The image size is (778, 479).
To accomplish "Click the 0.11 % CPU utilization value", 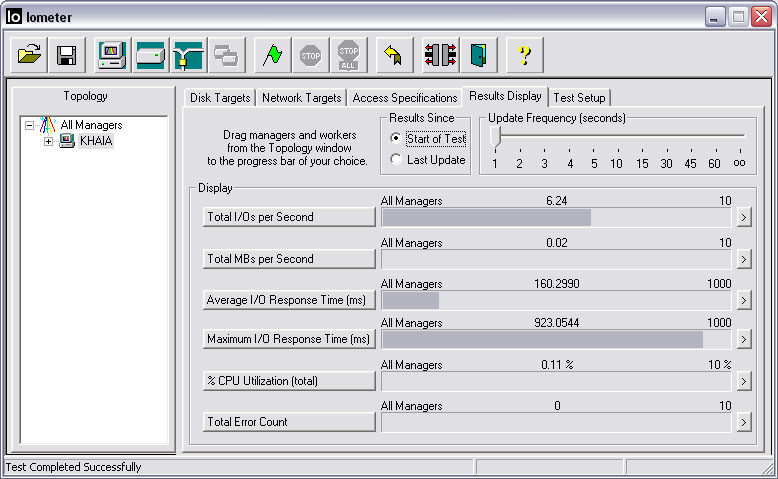I will (x=556, y=365).
